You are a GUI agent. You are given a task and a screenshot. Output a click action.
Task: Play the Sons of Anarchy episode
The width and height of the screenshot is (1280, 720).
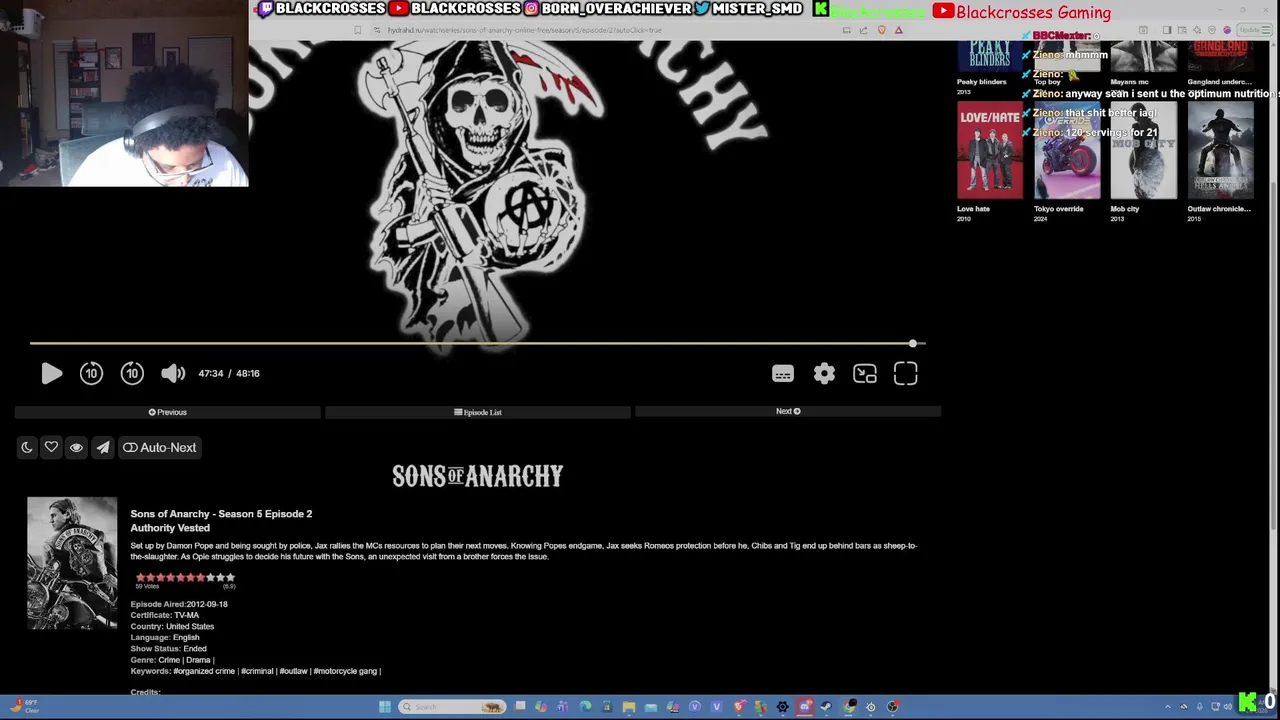(x=52, y=373)
